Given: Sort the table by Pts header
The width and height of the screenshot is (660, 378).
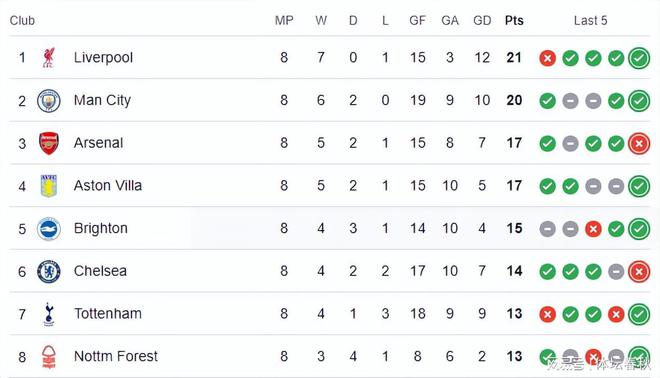Looking at the screenshot, I should click(514, 21).
